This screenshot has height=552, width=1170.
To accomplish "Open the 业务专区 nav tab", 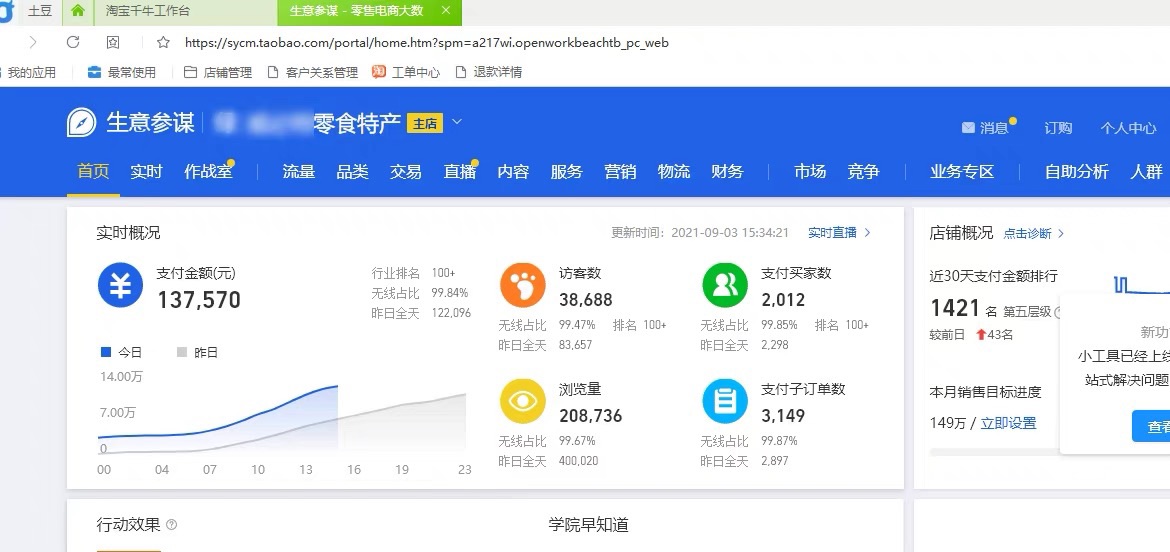I will click(963, 172).
